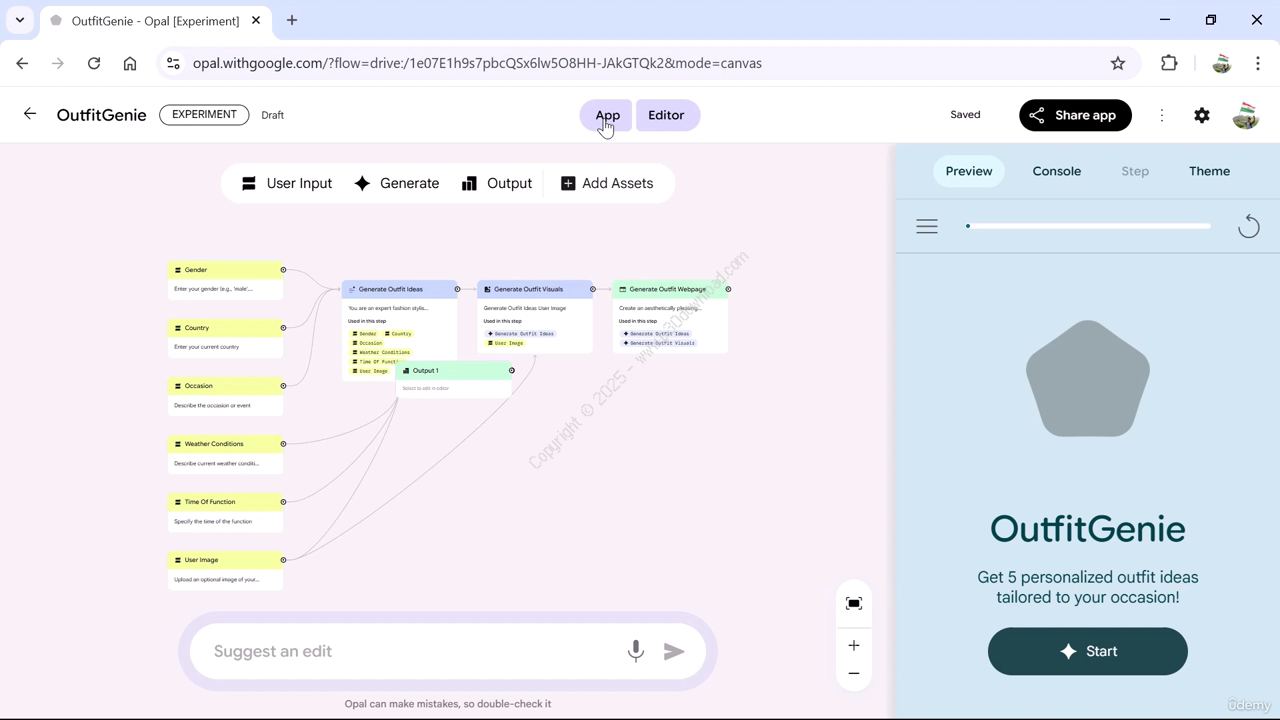Restart the preview with the reload icon
The image size is (1280, 720).
pyautogui.click(x=1249, y=227)
